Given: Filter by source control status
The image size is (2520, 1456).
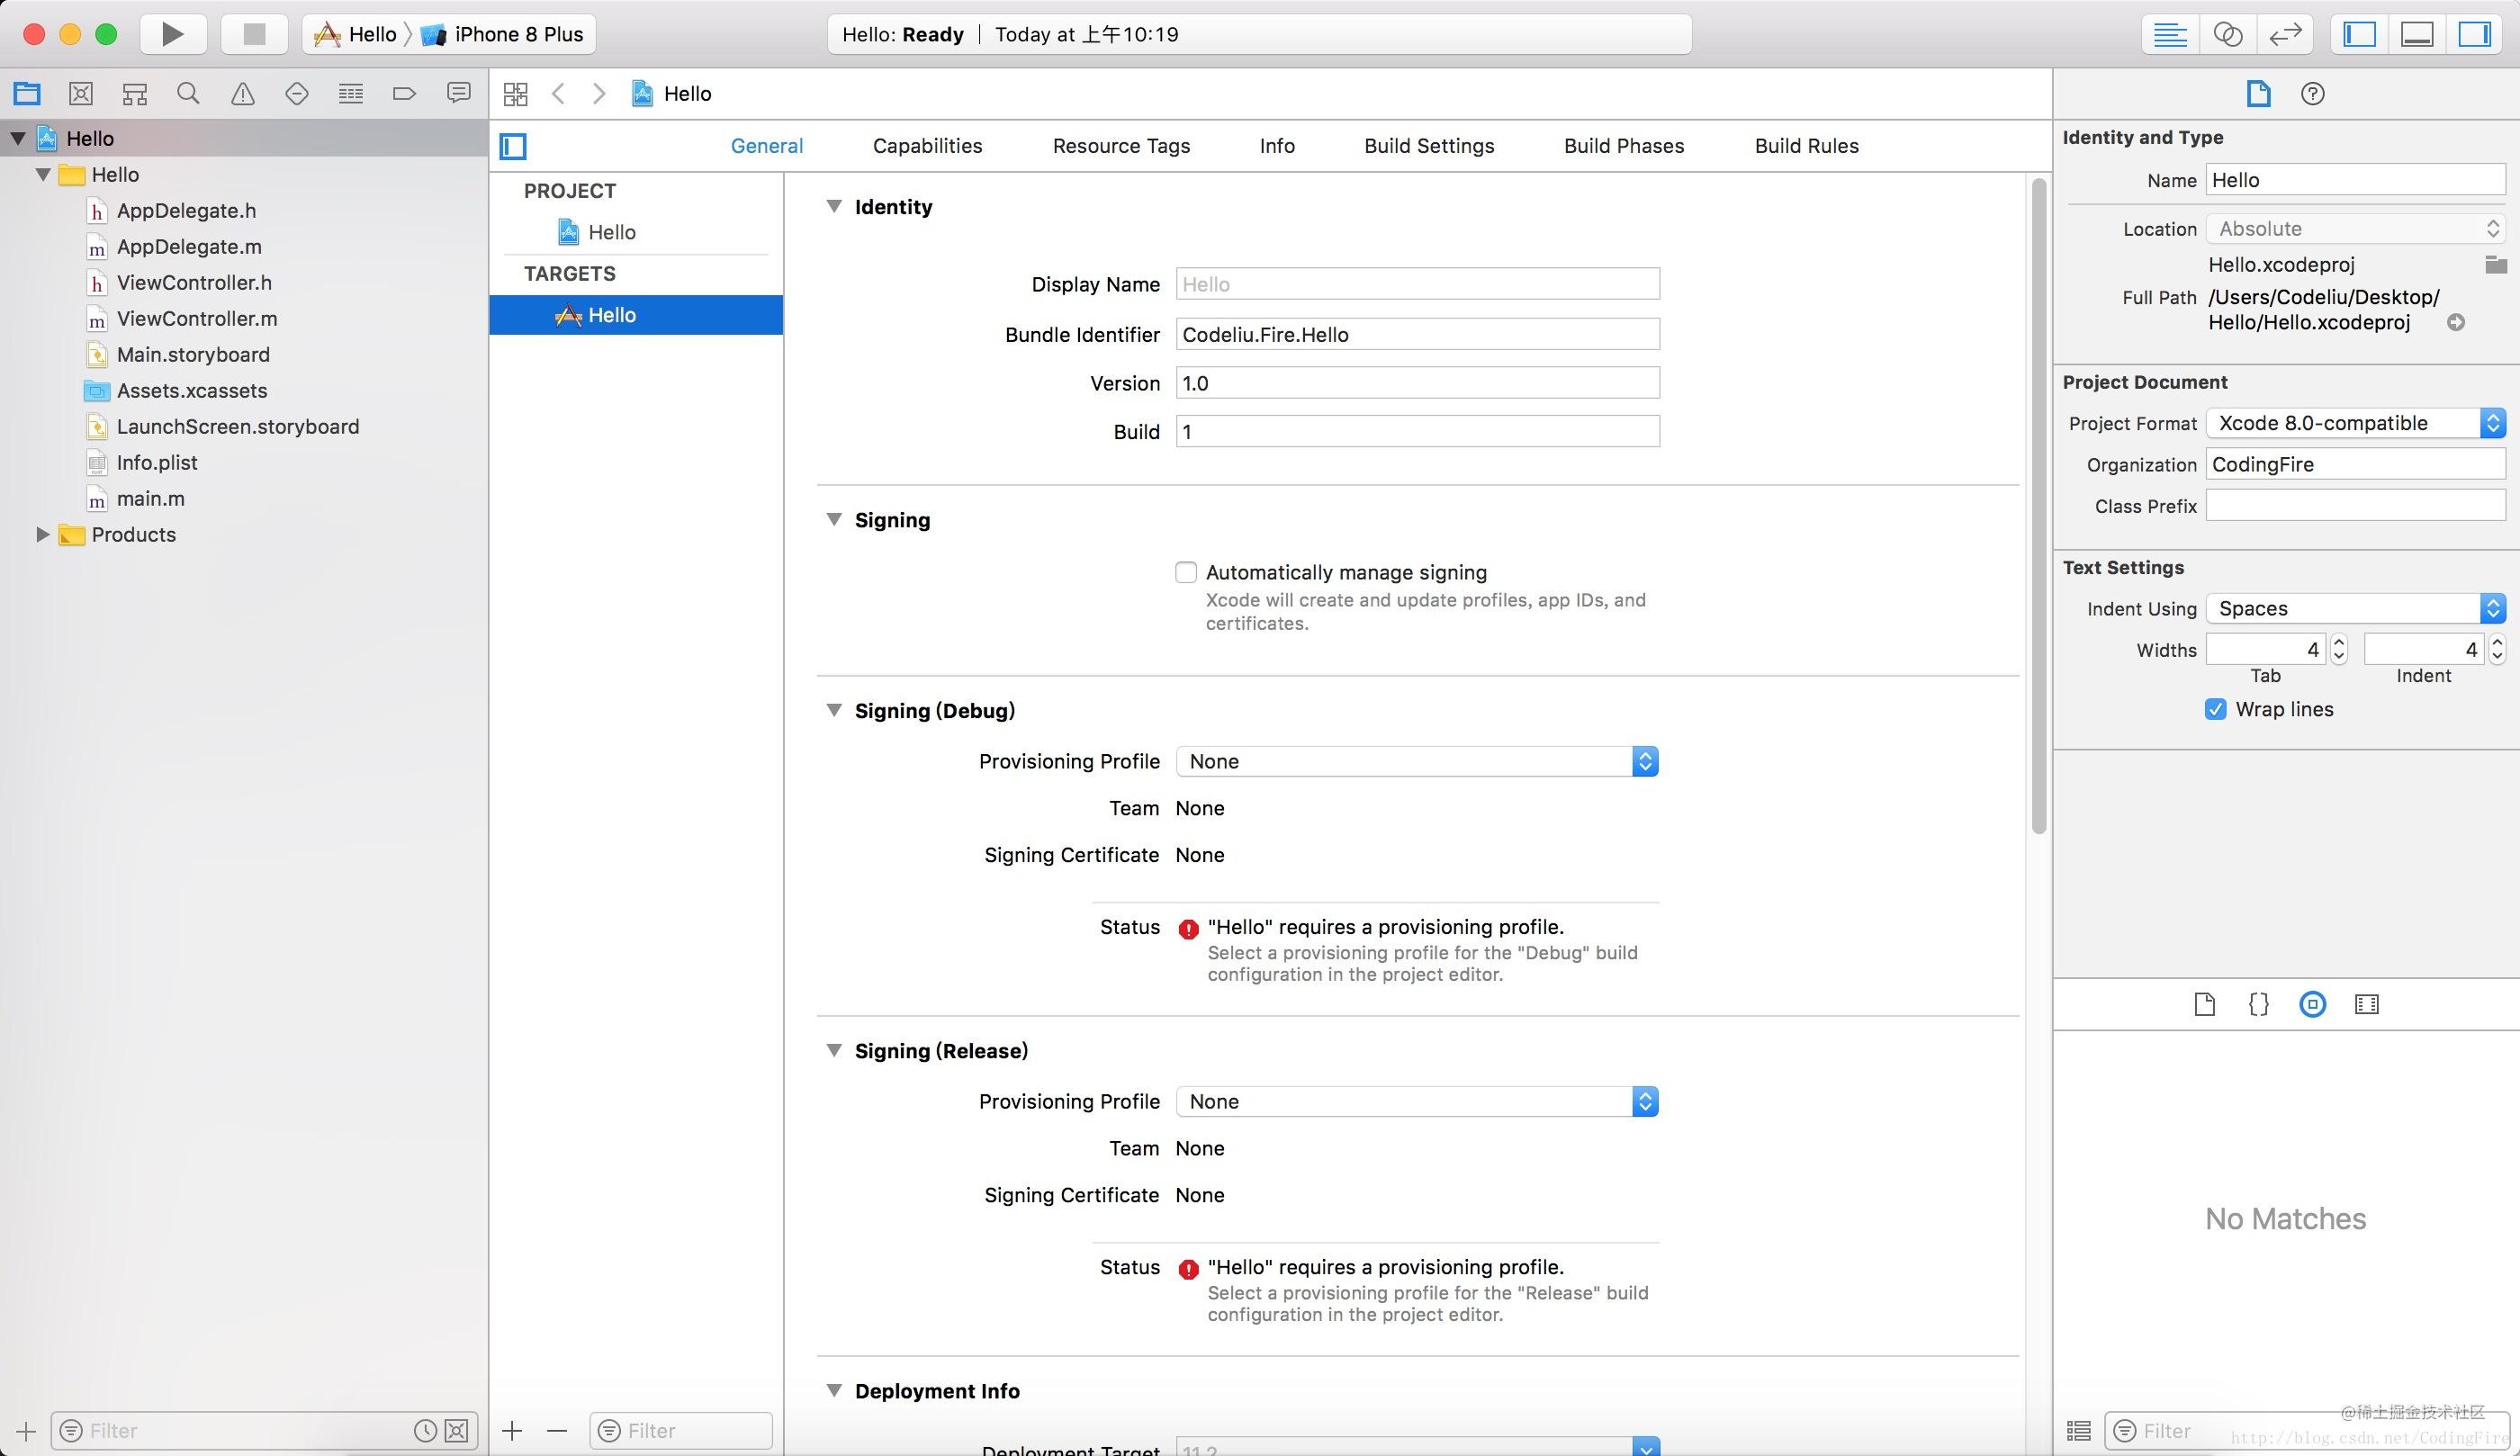Looking at the screenshot, I should [456, 1431].
